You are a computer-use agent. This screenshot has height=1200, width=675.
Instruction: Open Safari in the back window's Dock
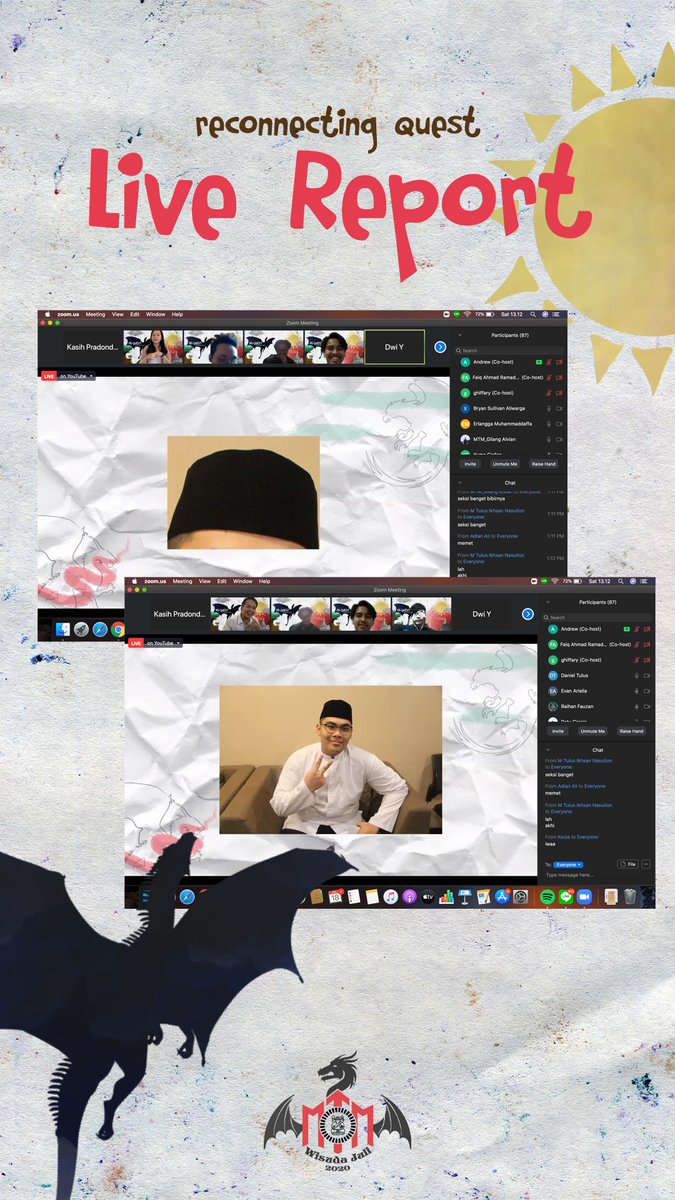click(x=99, y=629)
